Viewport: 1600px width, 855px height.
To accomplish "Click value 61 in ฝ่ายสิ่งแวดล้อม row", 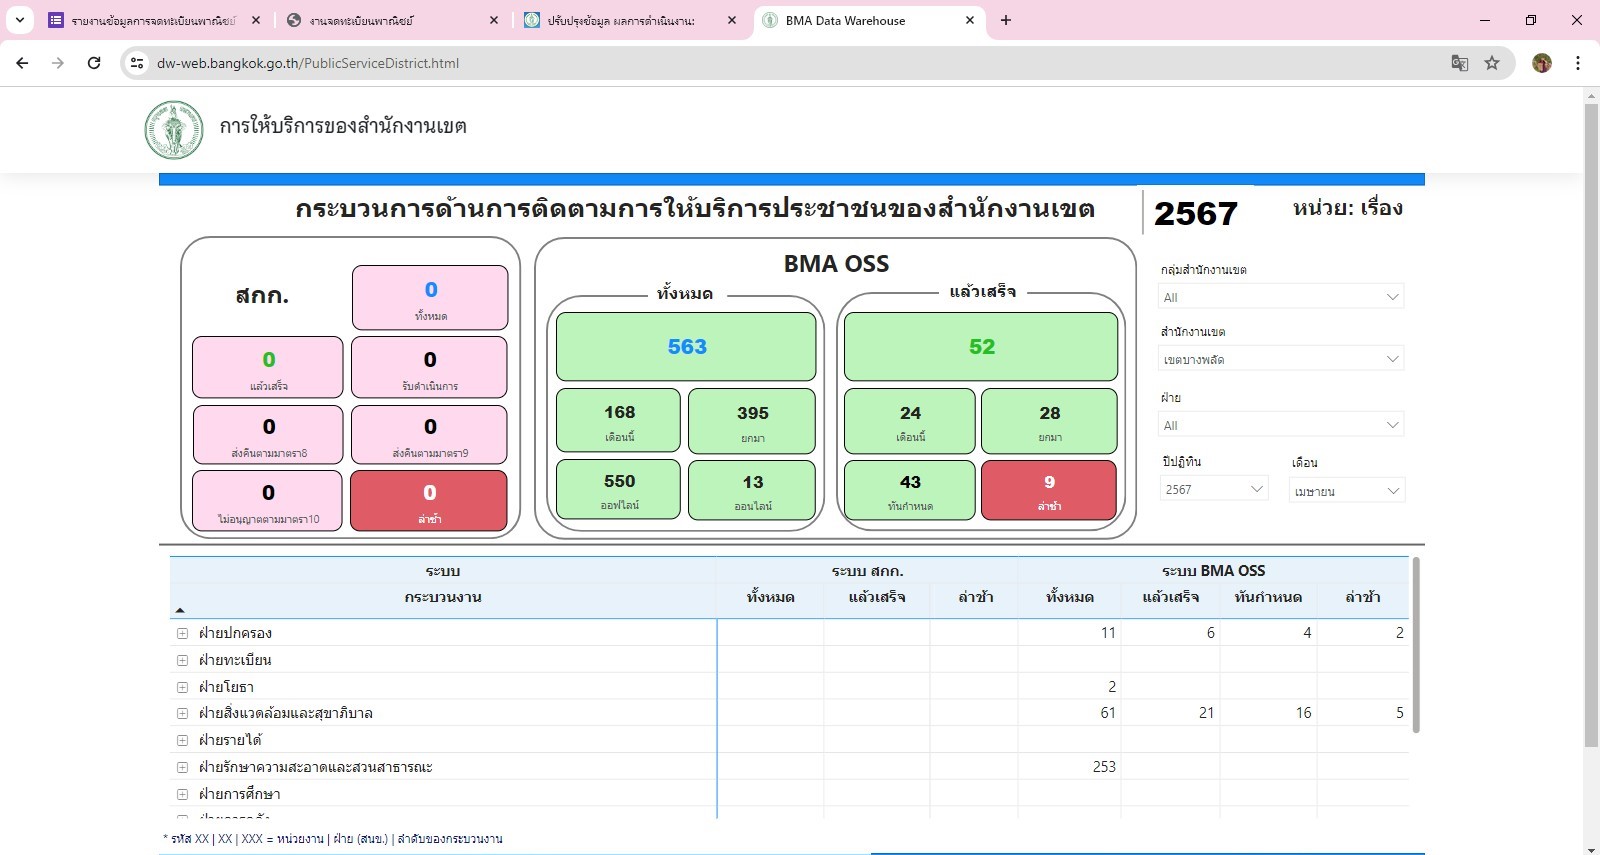I will [1108, 713].
